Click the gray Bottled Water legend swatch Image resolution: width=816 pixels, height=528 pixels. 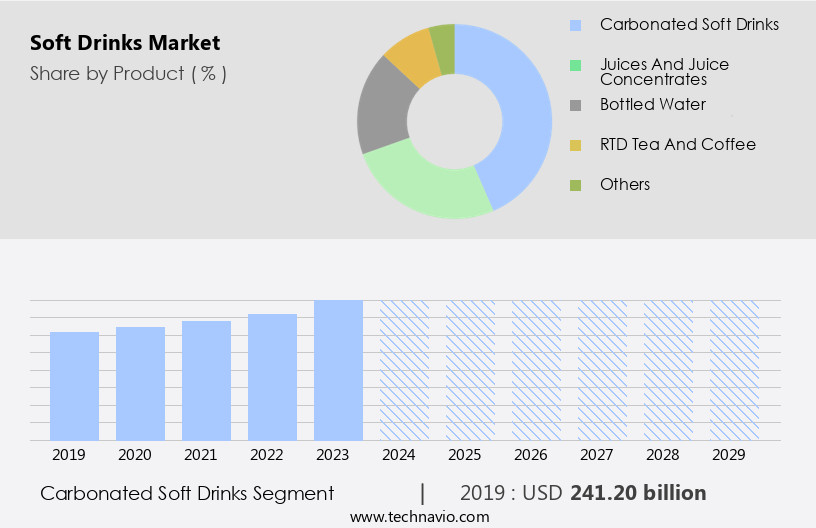click(x=575, y=105)
